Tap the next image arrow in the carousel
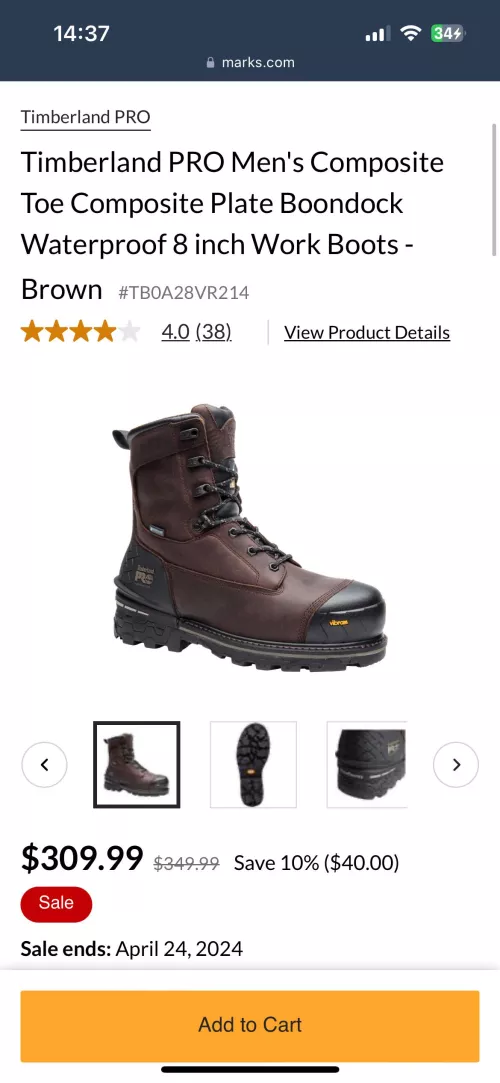The width and height of the screenshot is (500, 1083). pos(456,765)
